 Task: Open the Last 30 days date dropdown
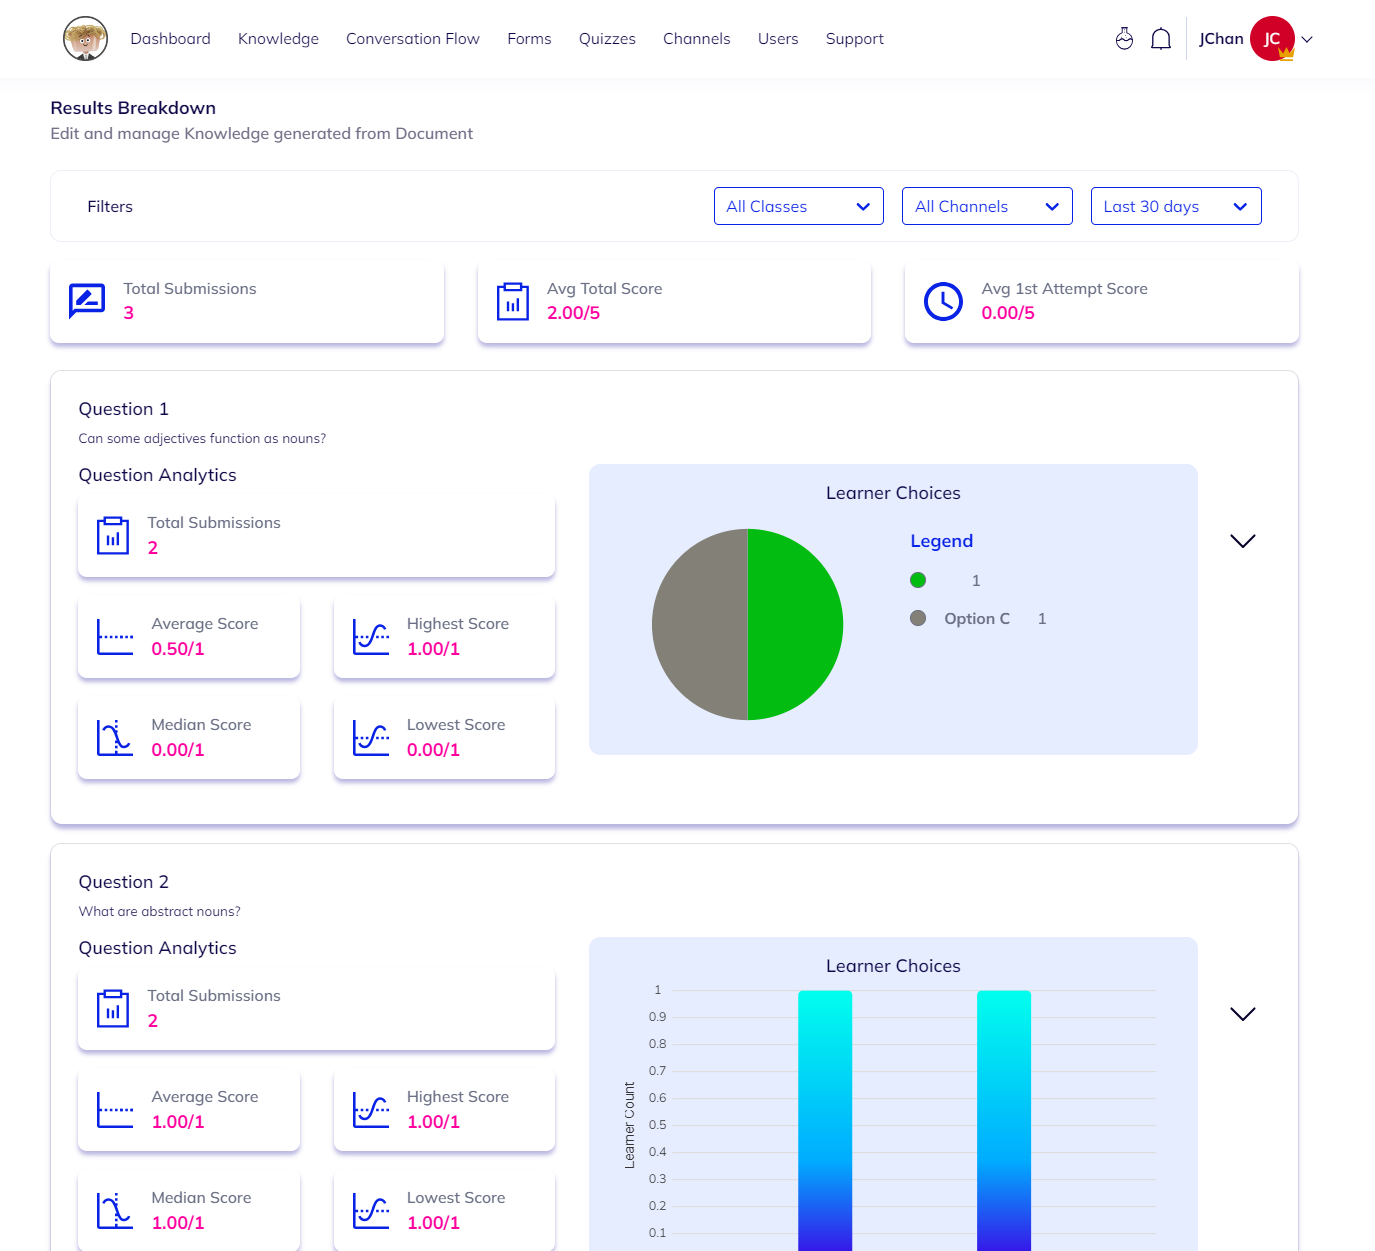pyautogui.click(x=1176, y=206)
